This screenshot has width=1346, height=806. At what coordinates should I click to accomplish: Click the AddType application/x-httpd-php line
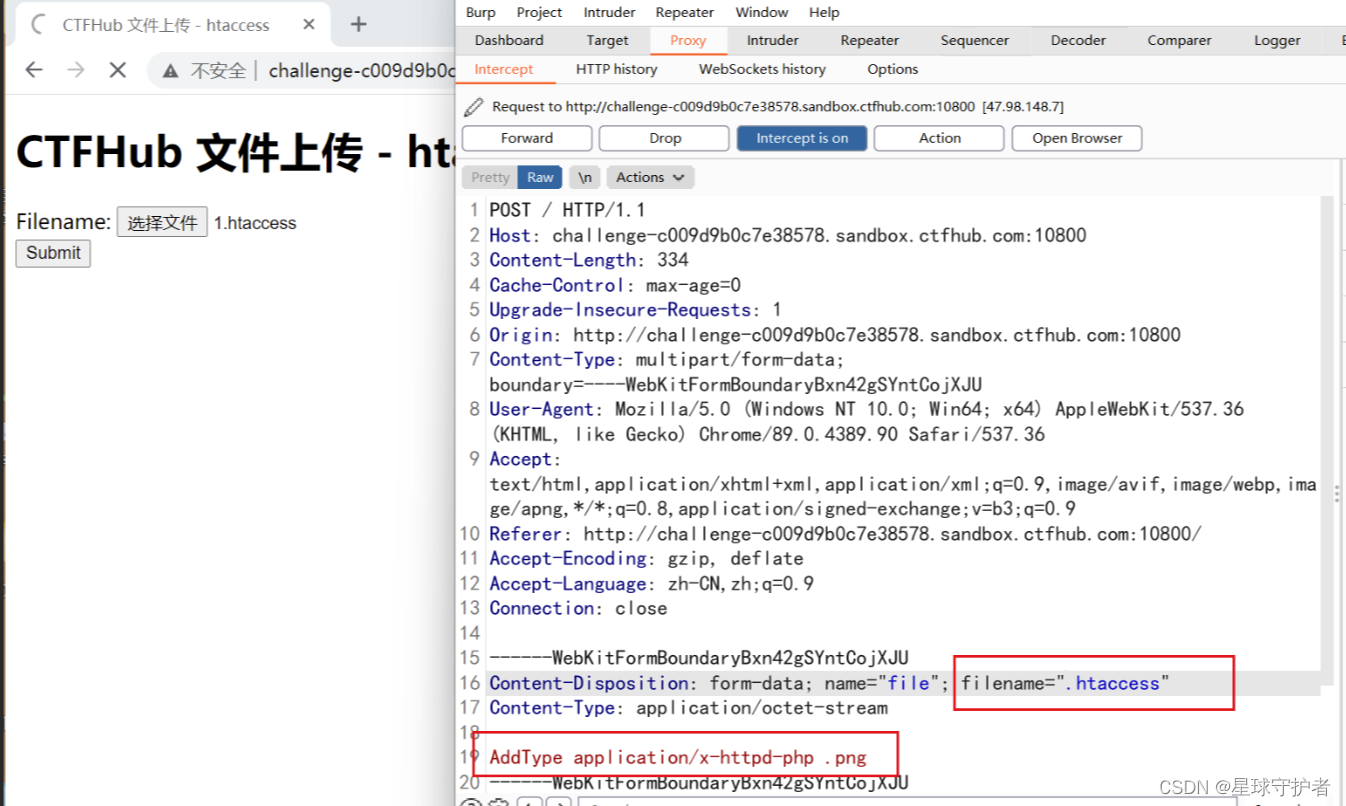pyautogui.click(x=677, y=758)
